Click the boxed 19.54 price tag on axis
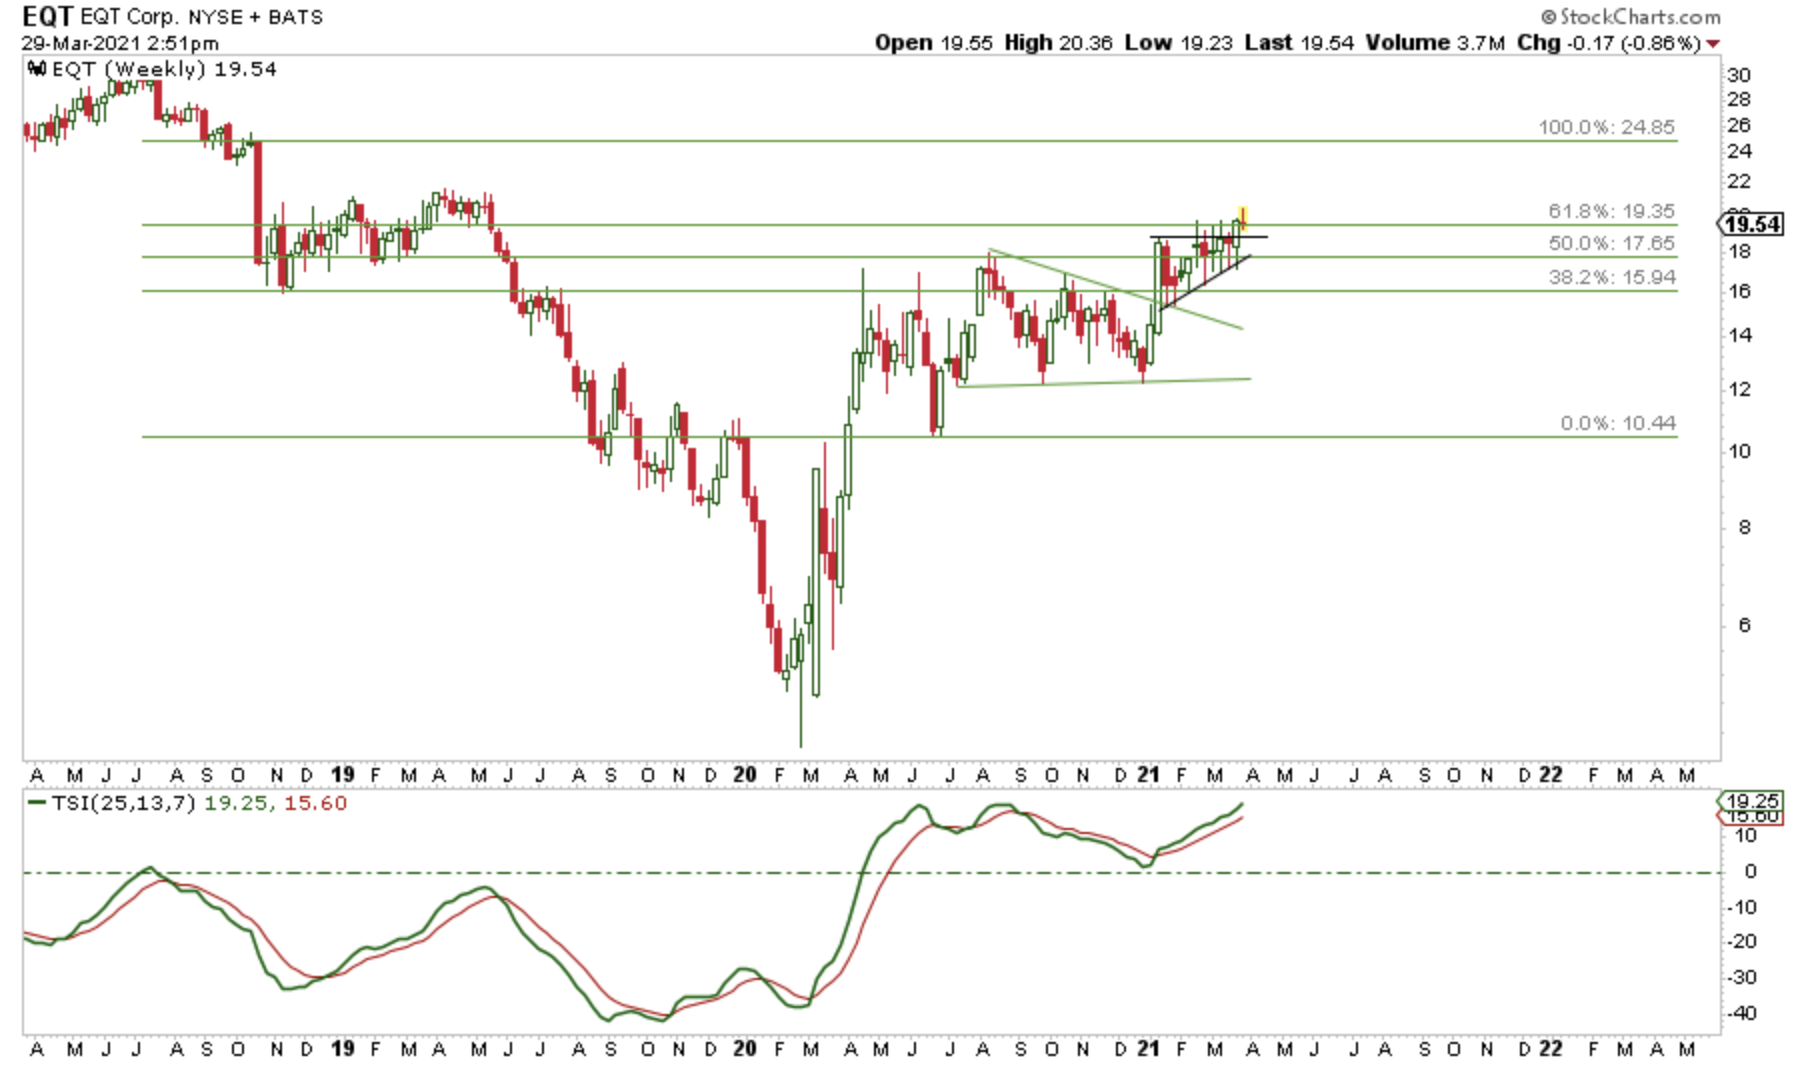Viewport: 1814px width, 1074px height. pos(1751,224)
